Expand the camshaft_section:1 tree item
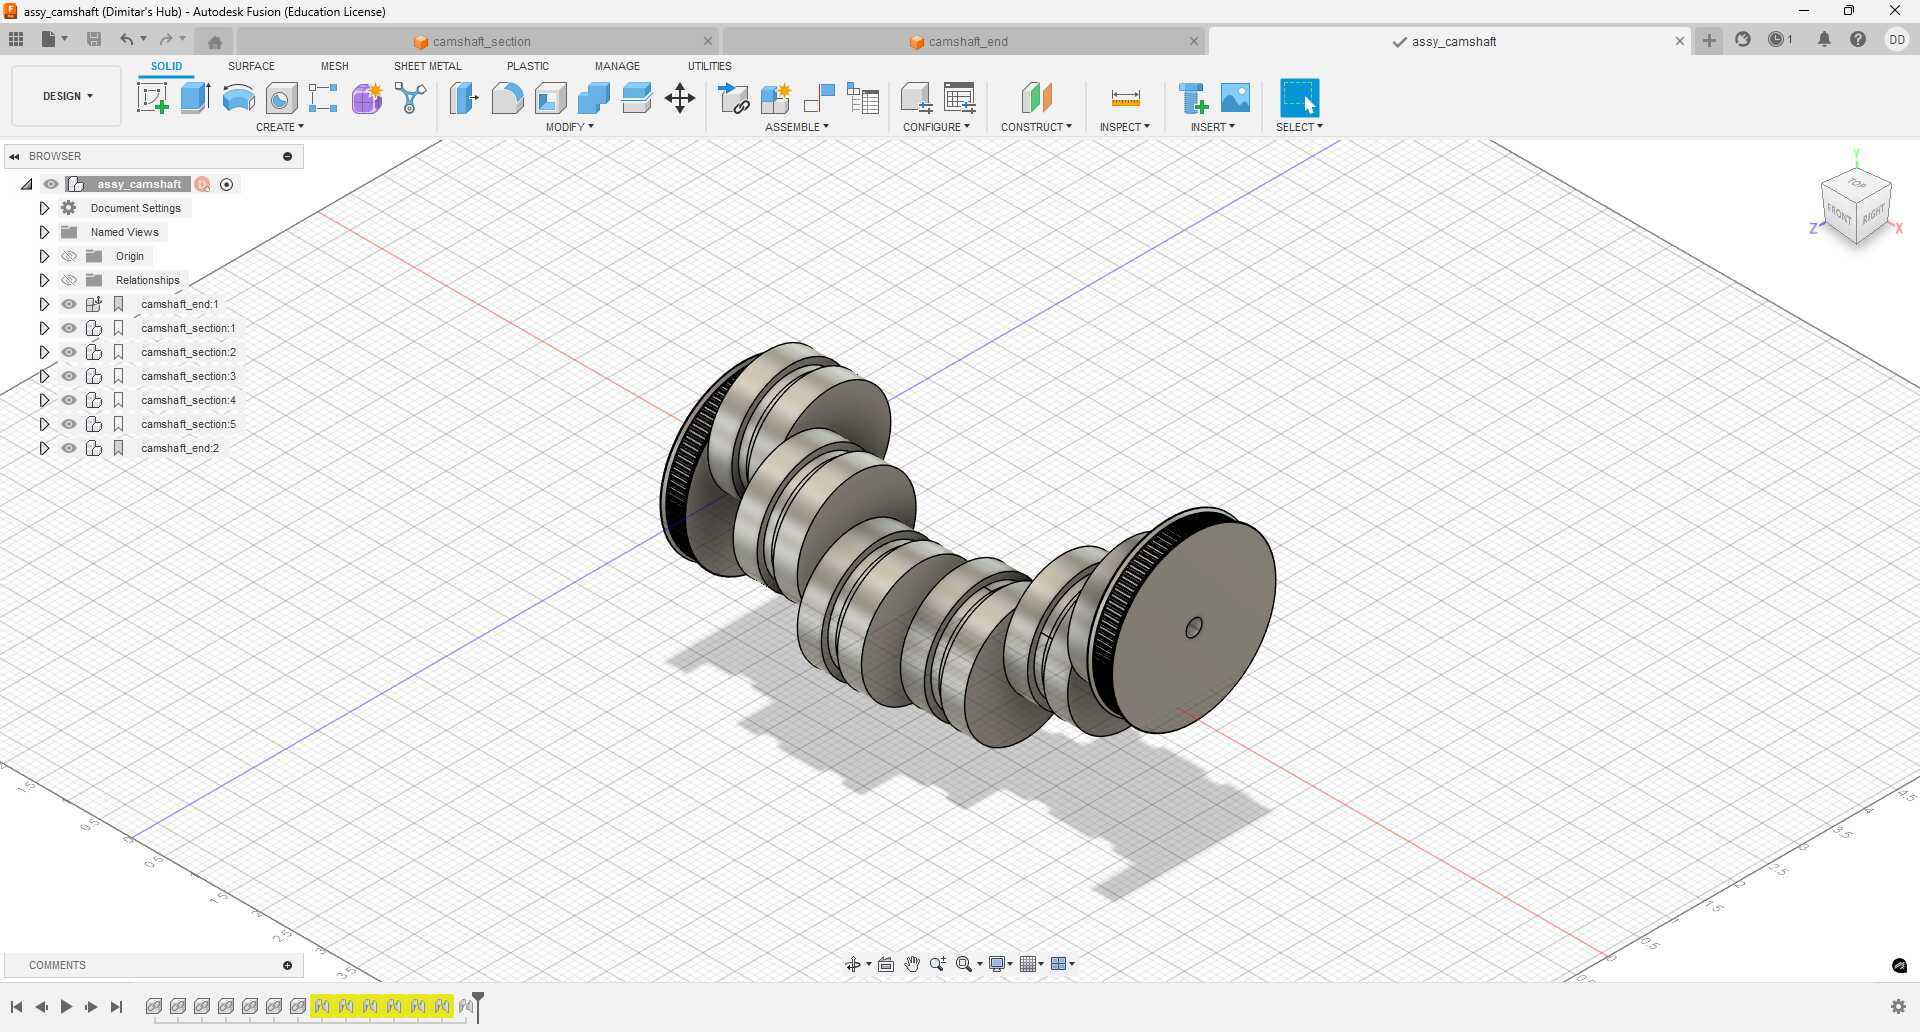Image resolution: width=1920 pixels, height=1032 pixels. click(44, 328)
